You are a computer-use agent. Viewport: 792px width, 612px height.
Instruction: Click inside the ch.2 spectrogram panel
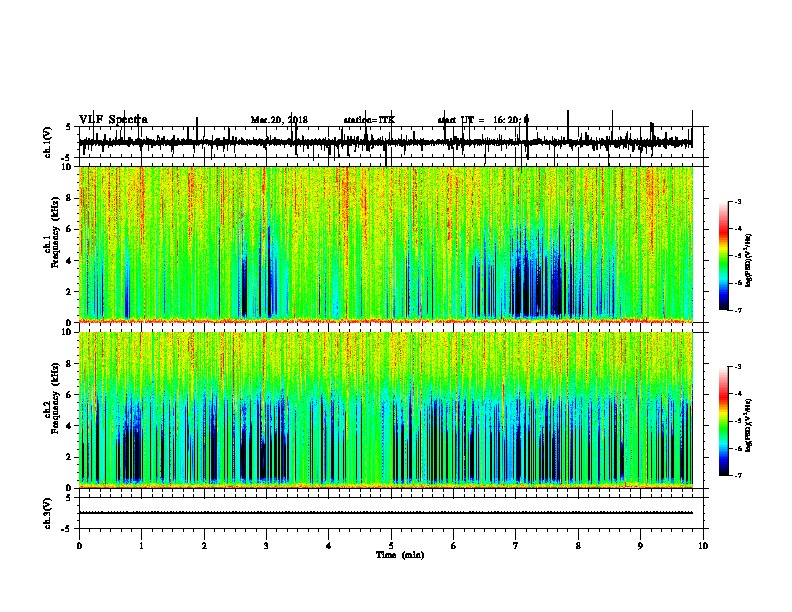pos(386,410)
